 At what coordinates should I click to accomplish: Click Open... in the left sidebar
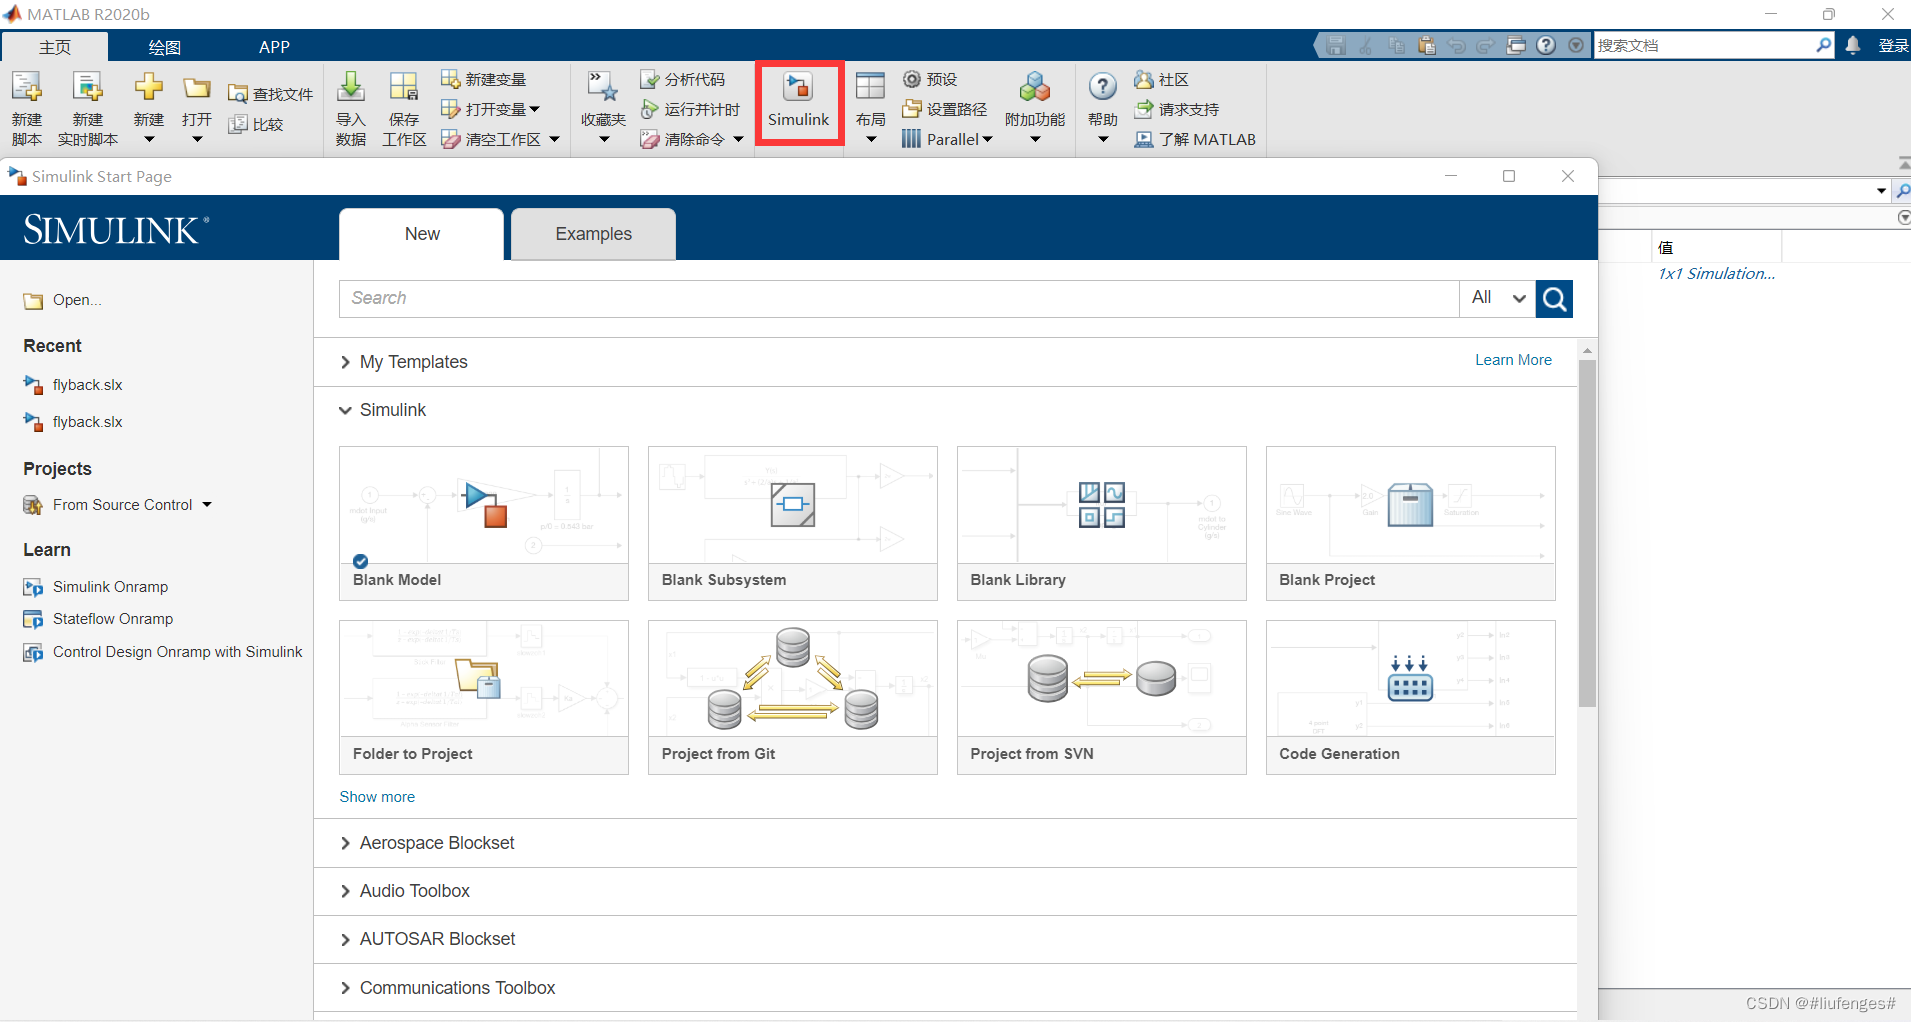63,300
